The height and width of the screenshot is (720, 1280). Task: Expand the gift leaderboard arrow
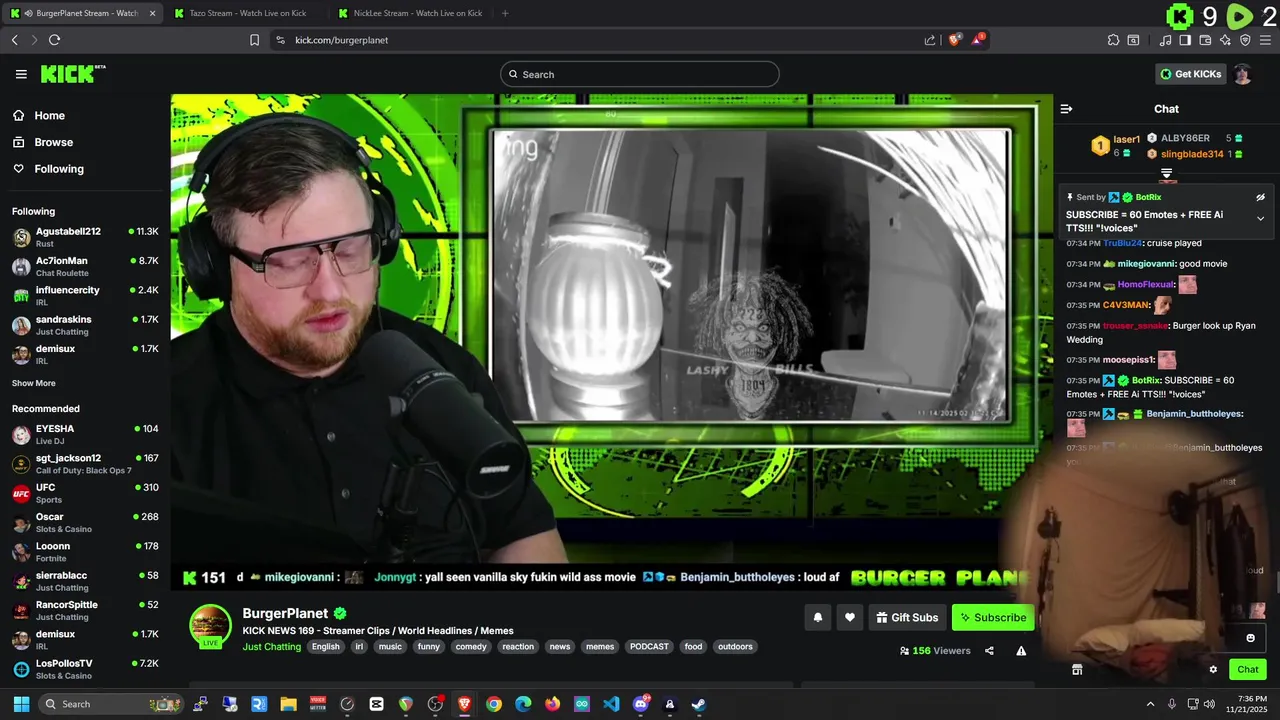pyautogui.click(x=1166, y=174)
